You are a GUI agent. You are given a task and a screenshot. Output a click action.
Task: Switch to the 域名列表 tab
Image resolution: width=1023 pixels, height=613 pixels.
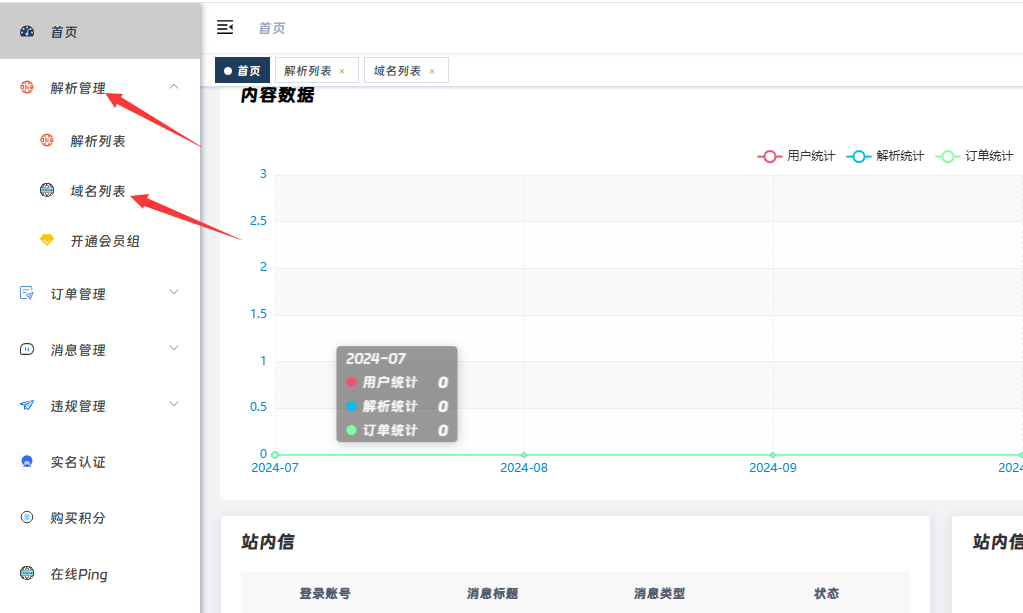(x=397, y=71)
